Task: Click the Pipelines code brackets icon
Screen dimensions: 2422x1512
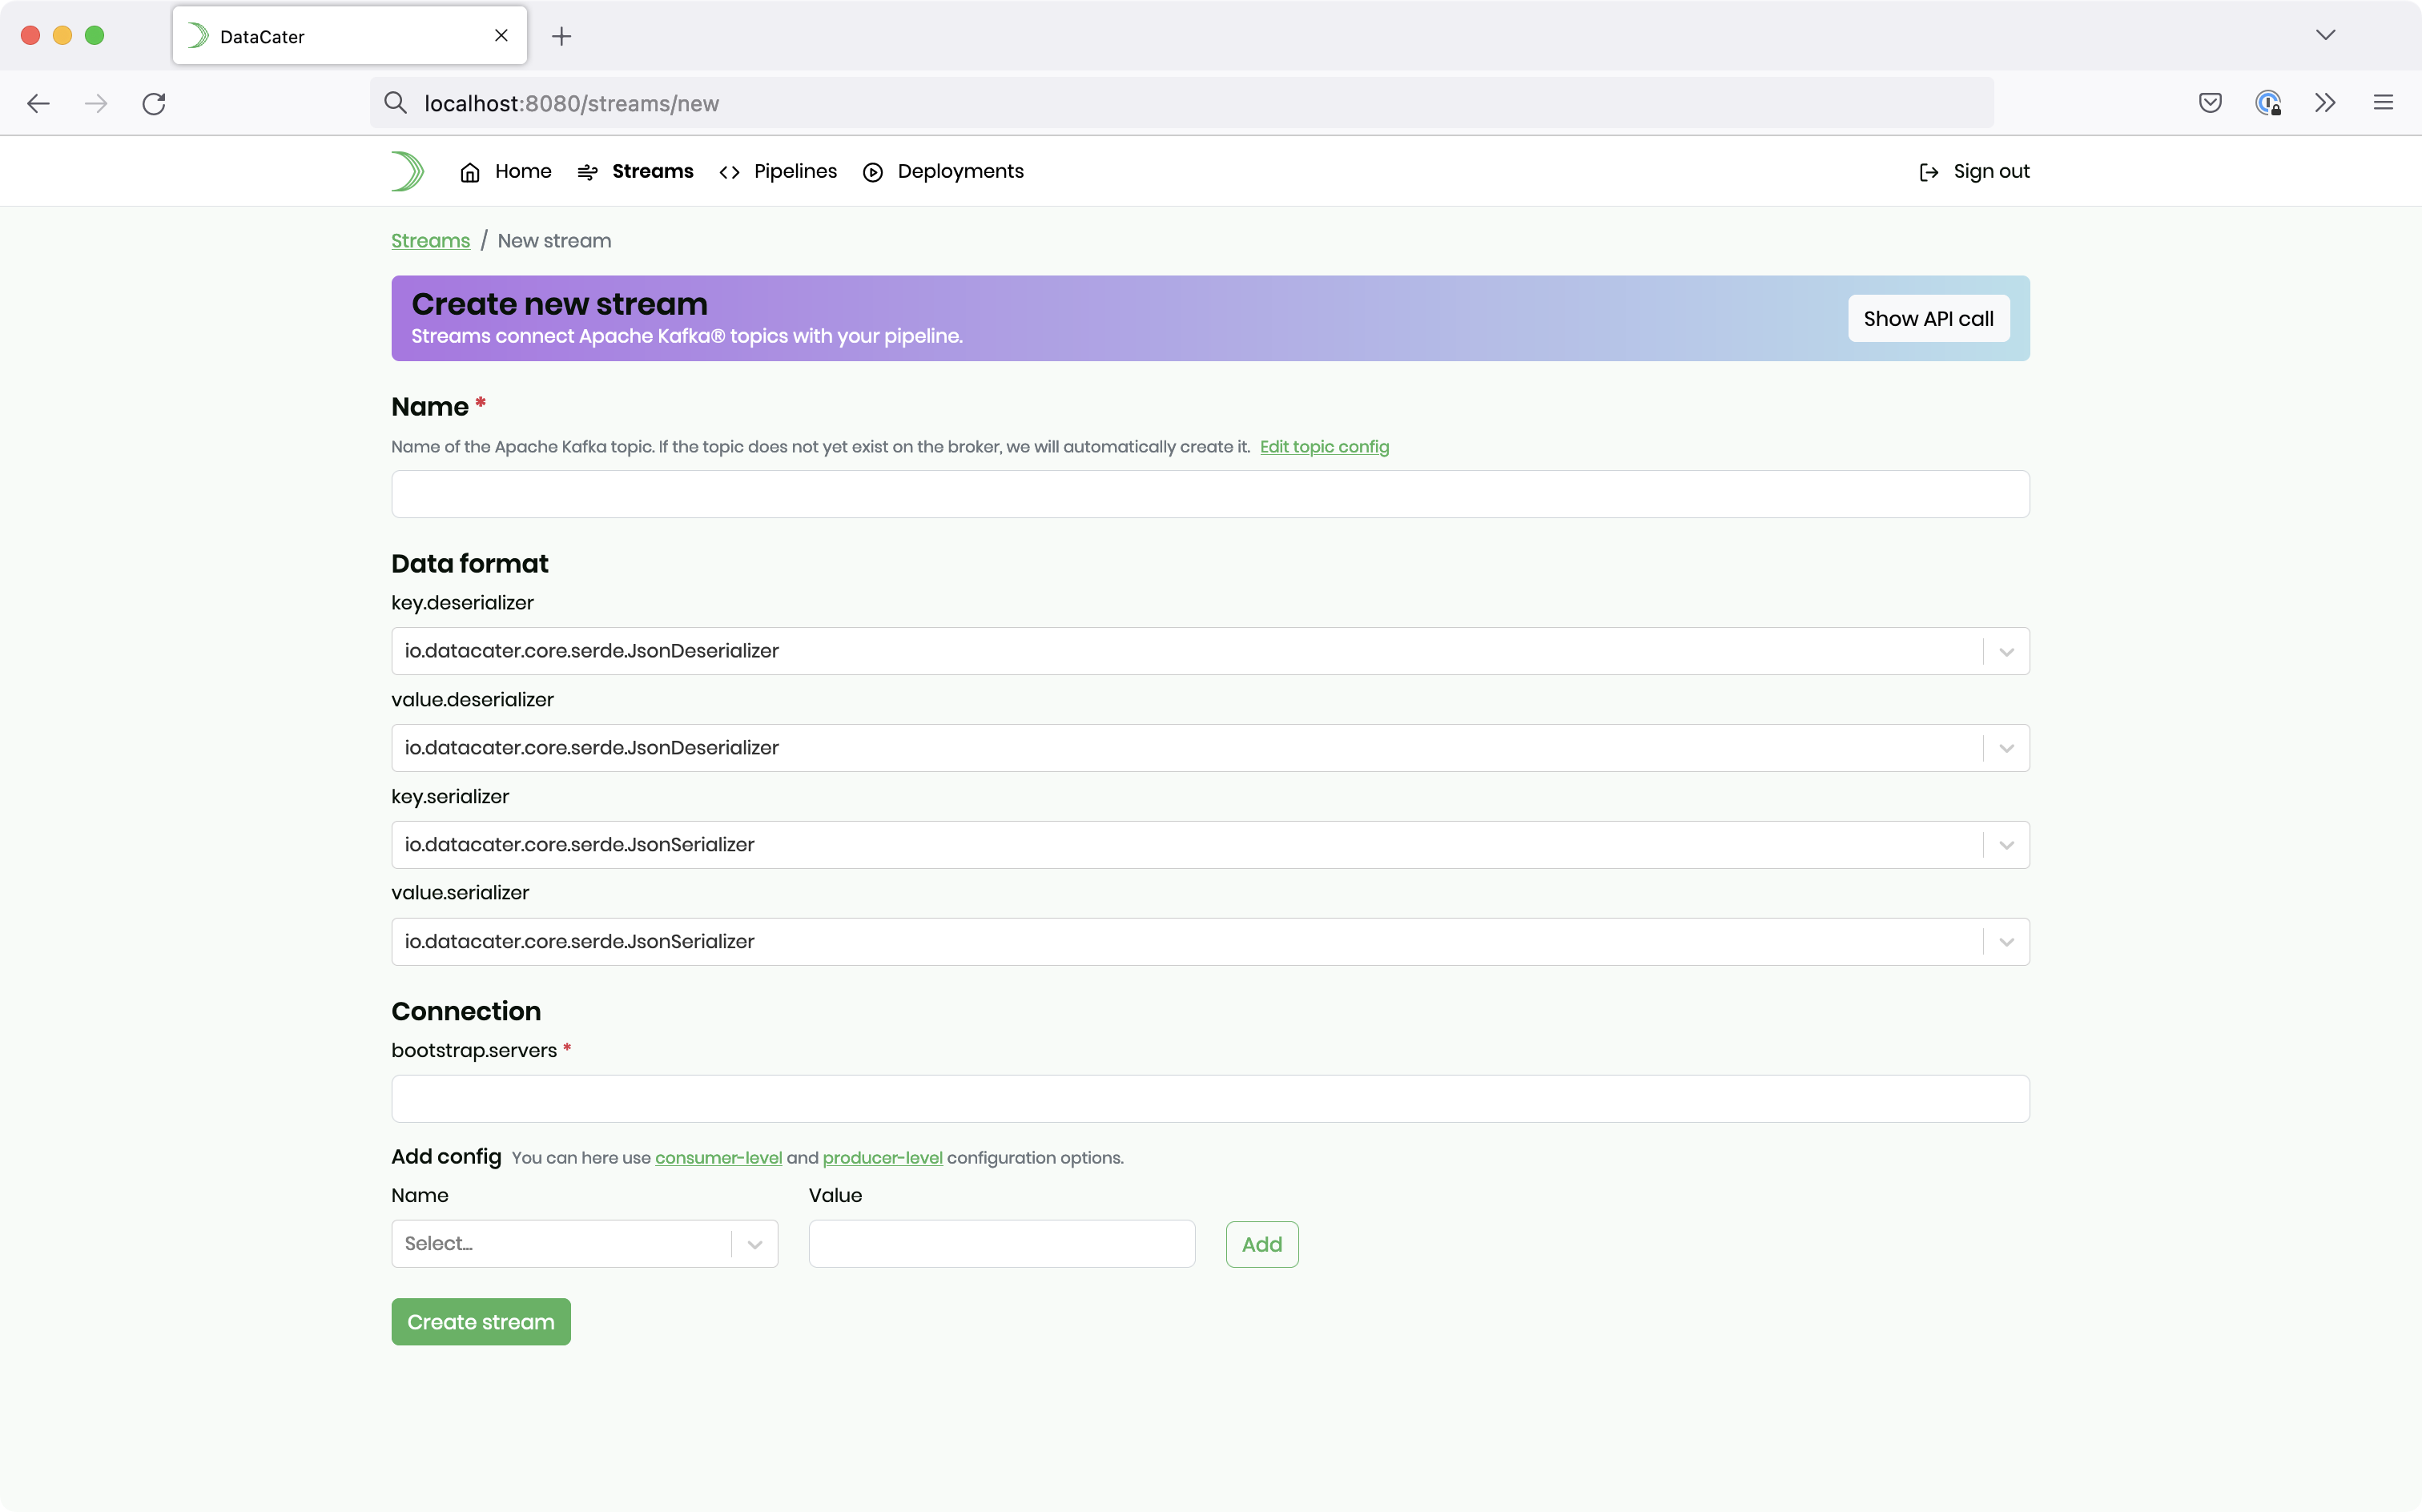Action: [729, 172]
